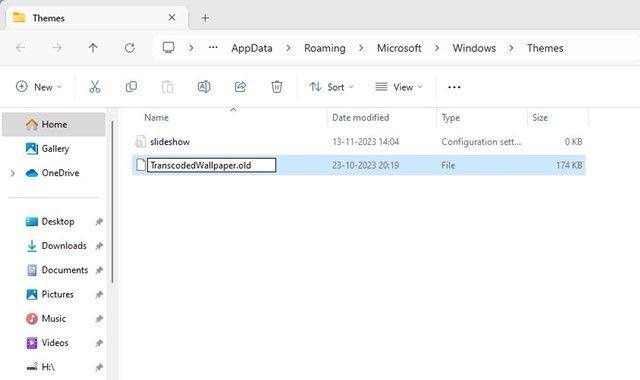This screenshot has height=380, width=640.
Task: Open the View dropdown
Action: pos(399,87)
